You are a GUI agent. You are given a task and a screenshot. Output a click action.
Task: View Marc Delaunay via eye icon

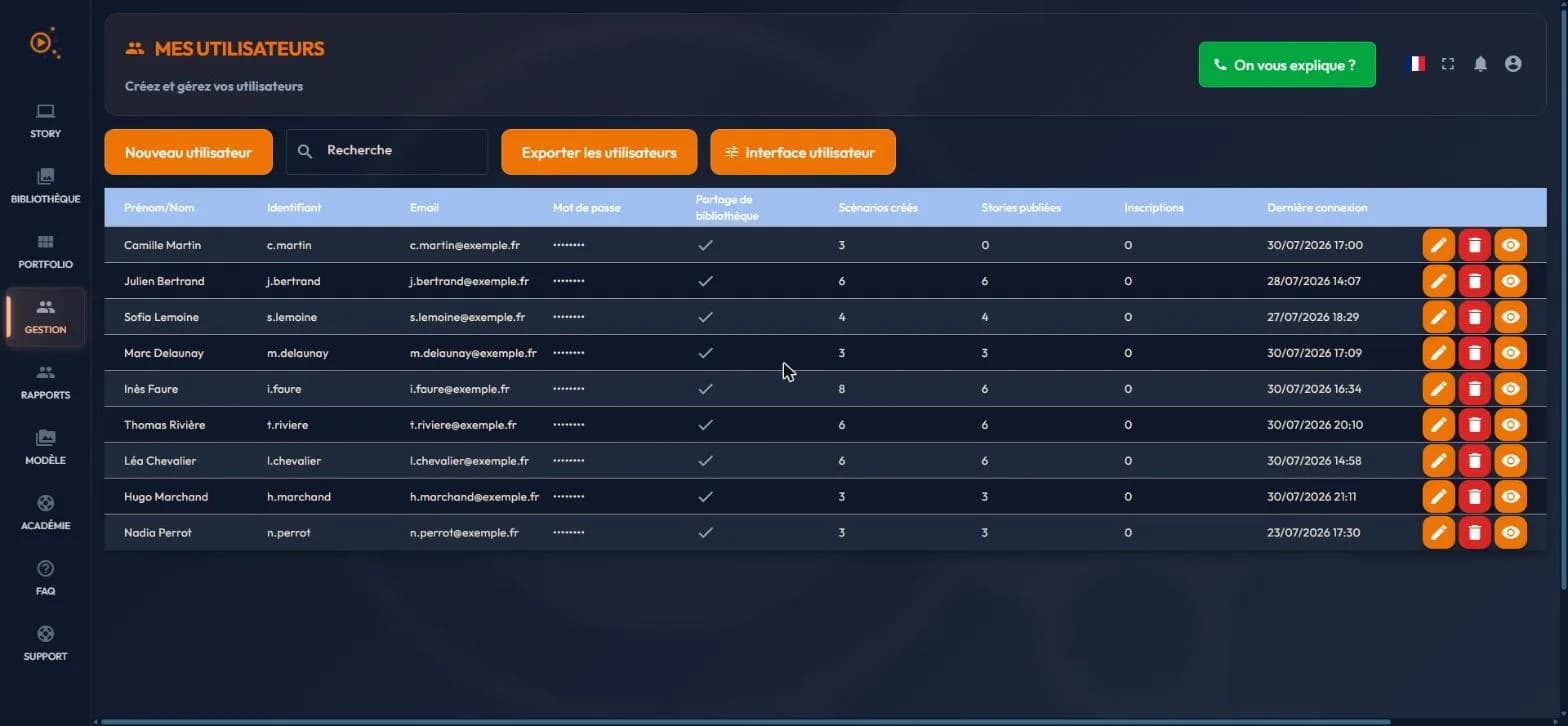(1510, 353)
